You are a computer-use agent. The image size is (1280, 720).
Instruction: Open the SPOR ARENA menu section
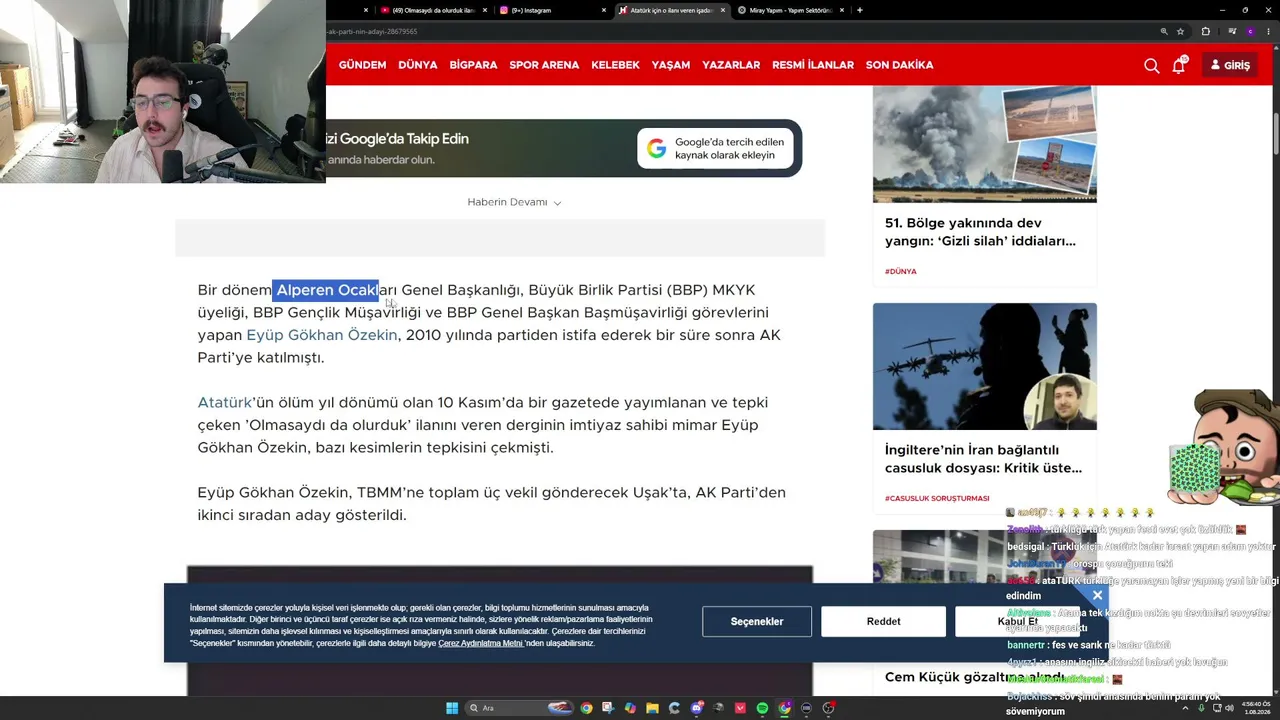click(544, 65)
